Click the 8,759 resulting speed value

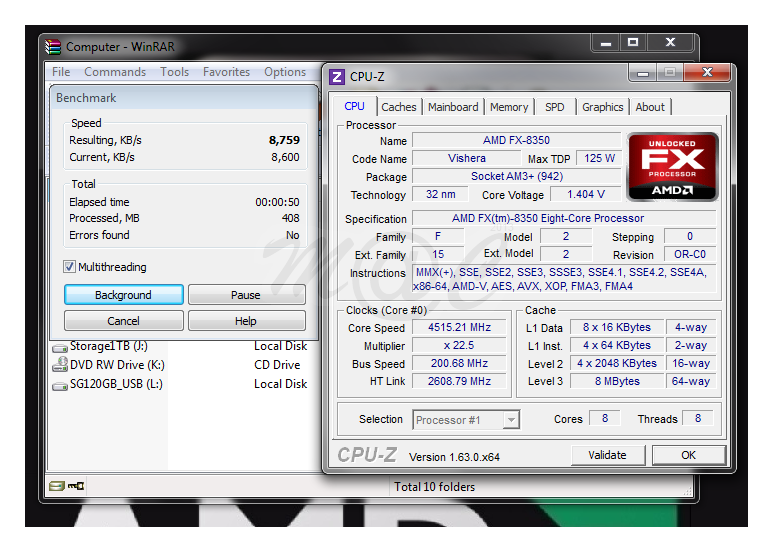tap(284, 140)
